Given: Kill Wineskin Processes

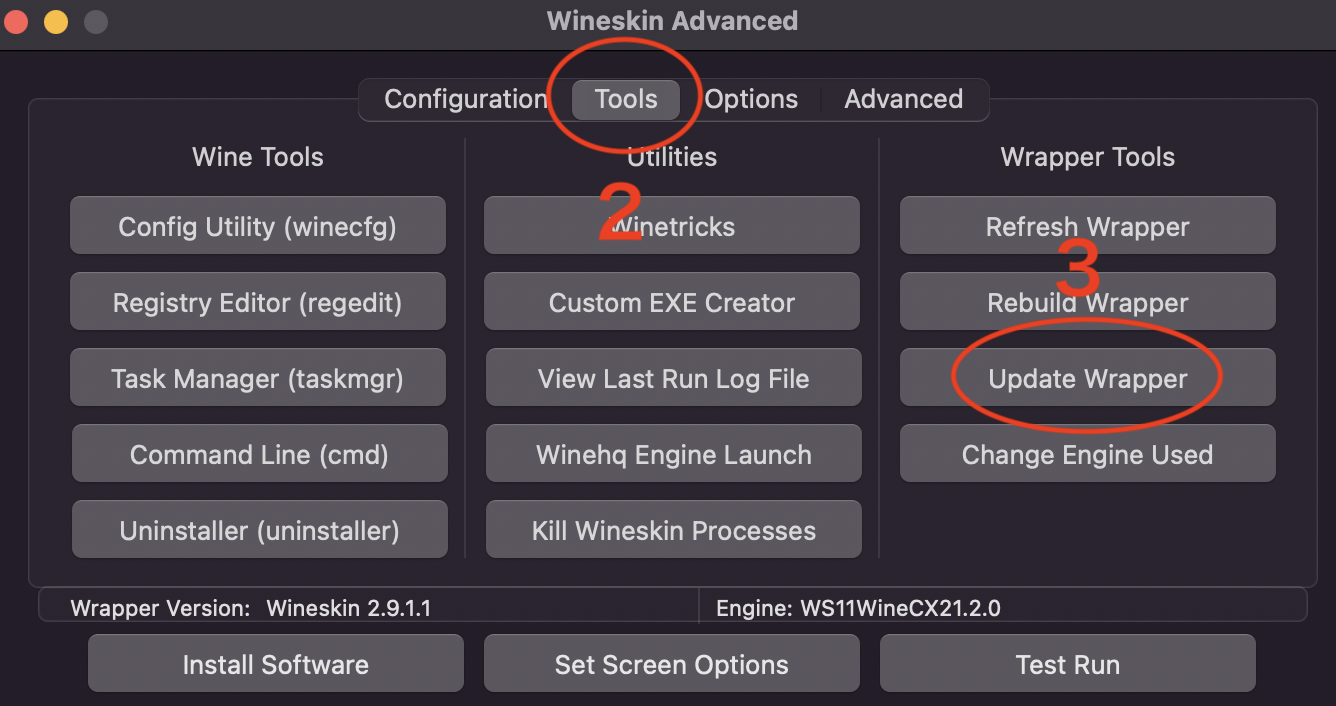Looking at the screenshot, I should pyautogui.click(x=673, y=530).
